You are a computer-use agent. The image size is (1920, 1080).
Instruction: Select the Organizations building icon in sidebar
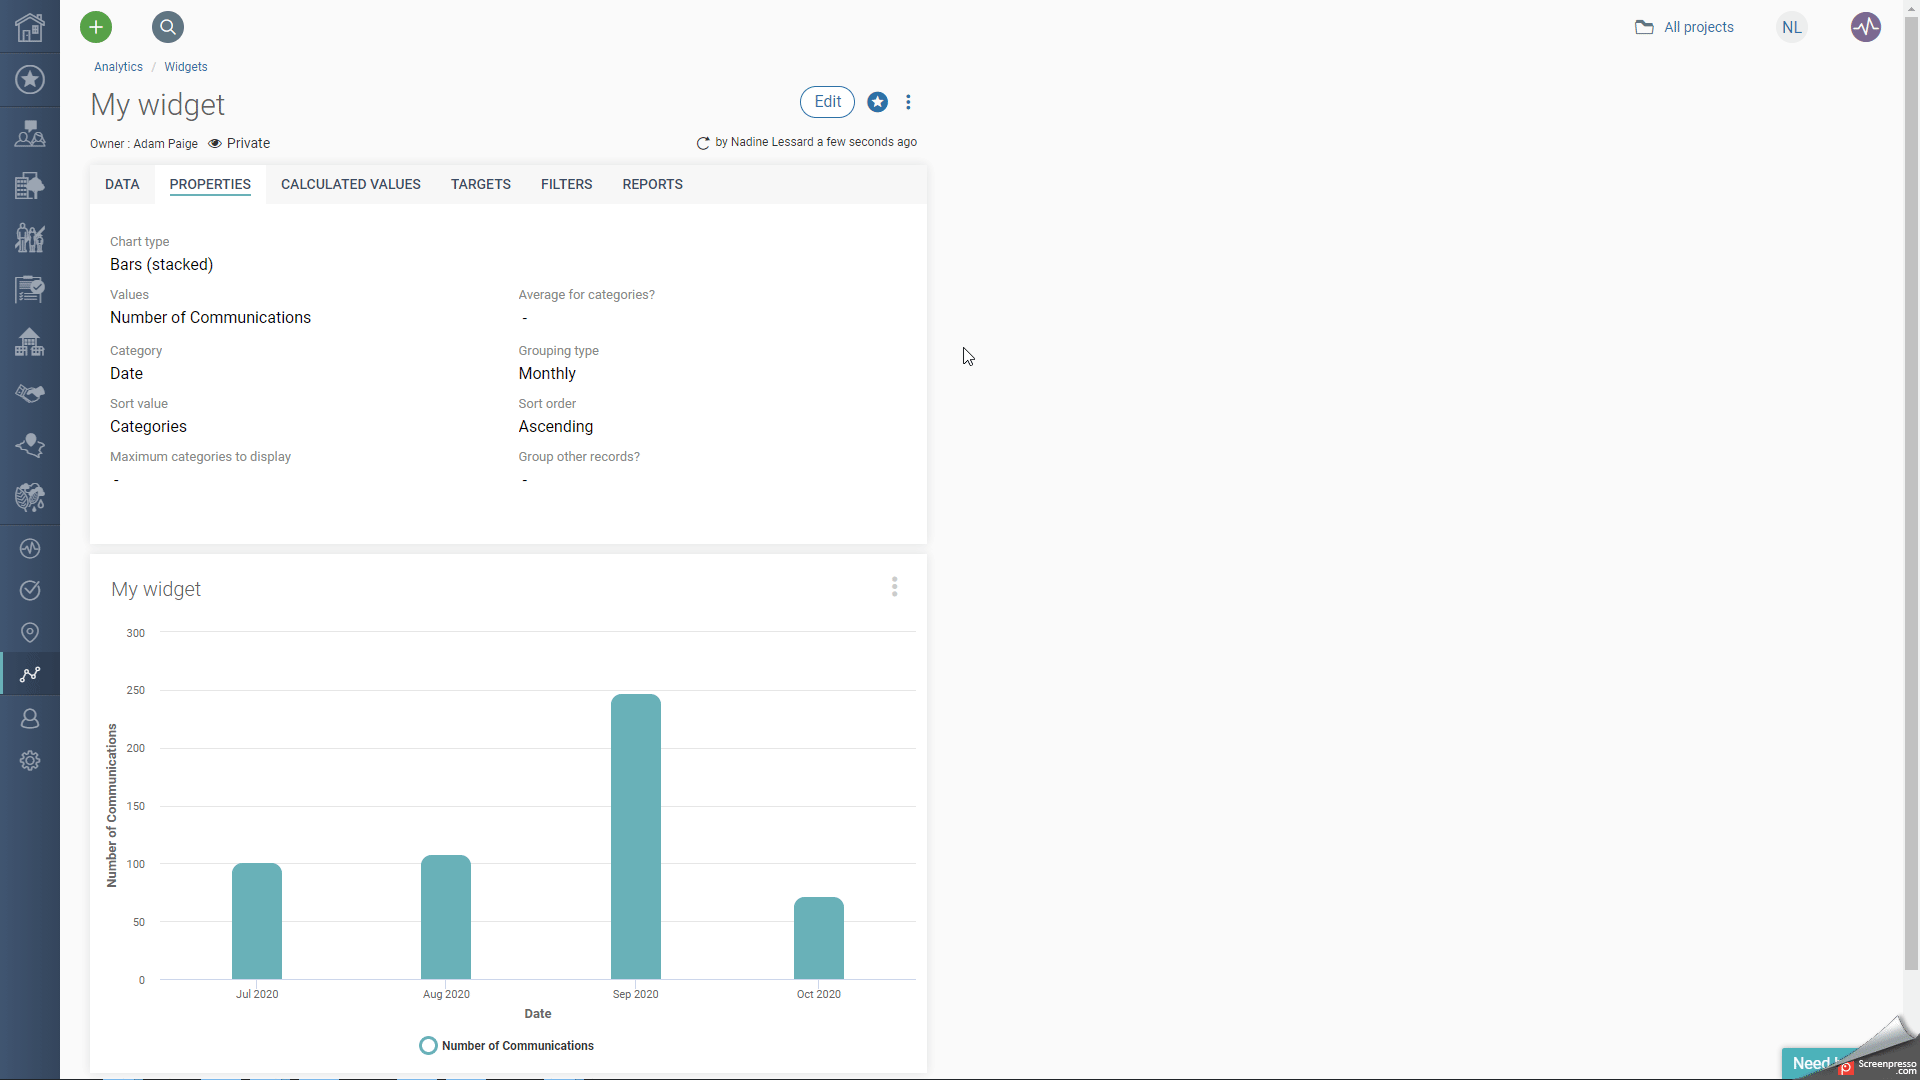[29, 184]
